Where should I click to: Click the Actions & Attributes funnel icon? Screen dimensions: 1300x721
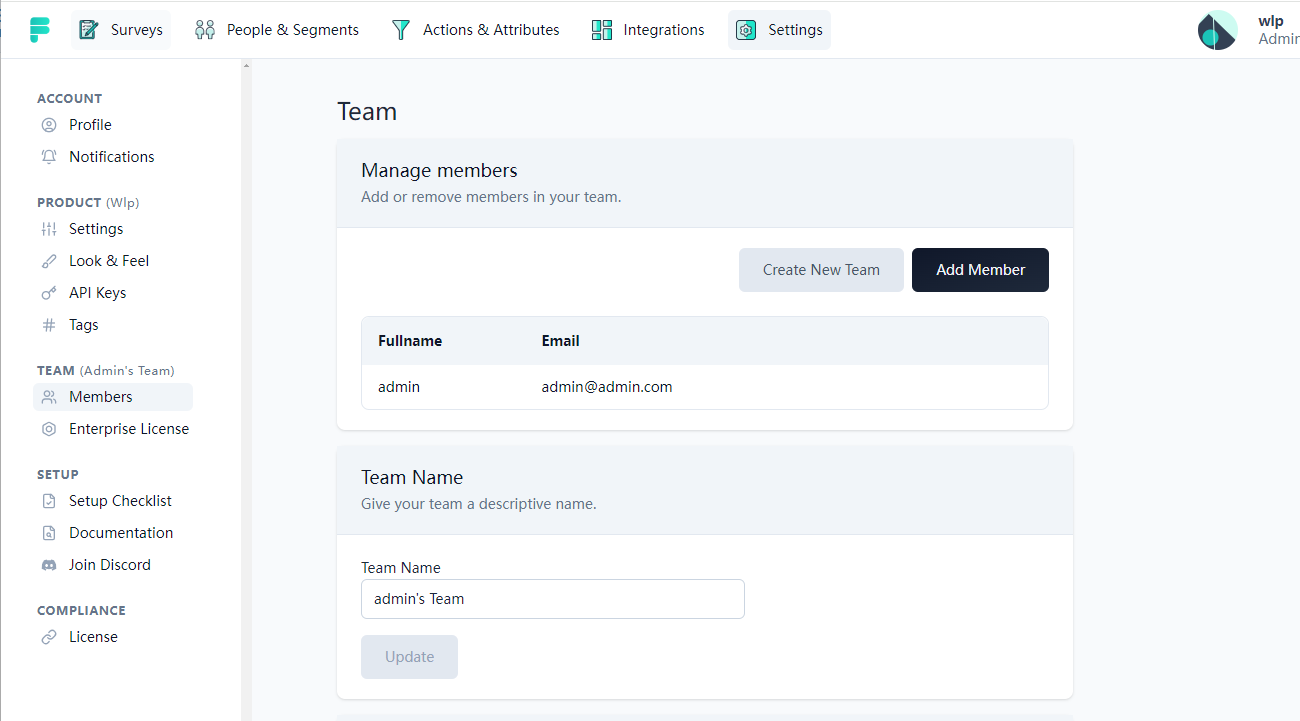coord(401,30)
